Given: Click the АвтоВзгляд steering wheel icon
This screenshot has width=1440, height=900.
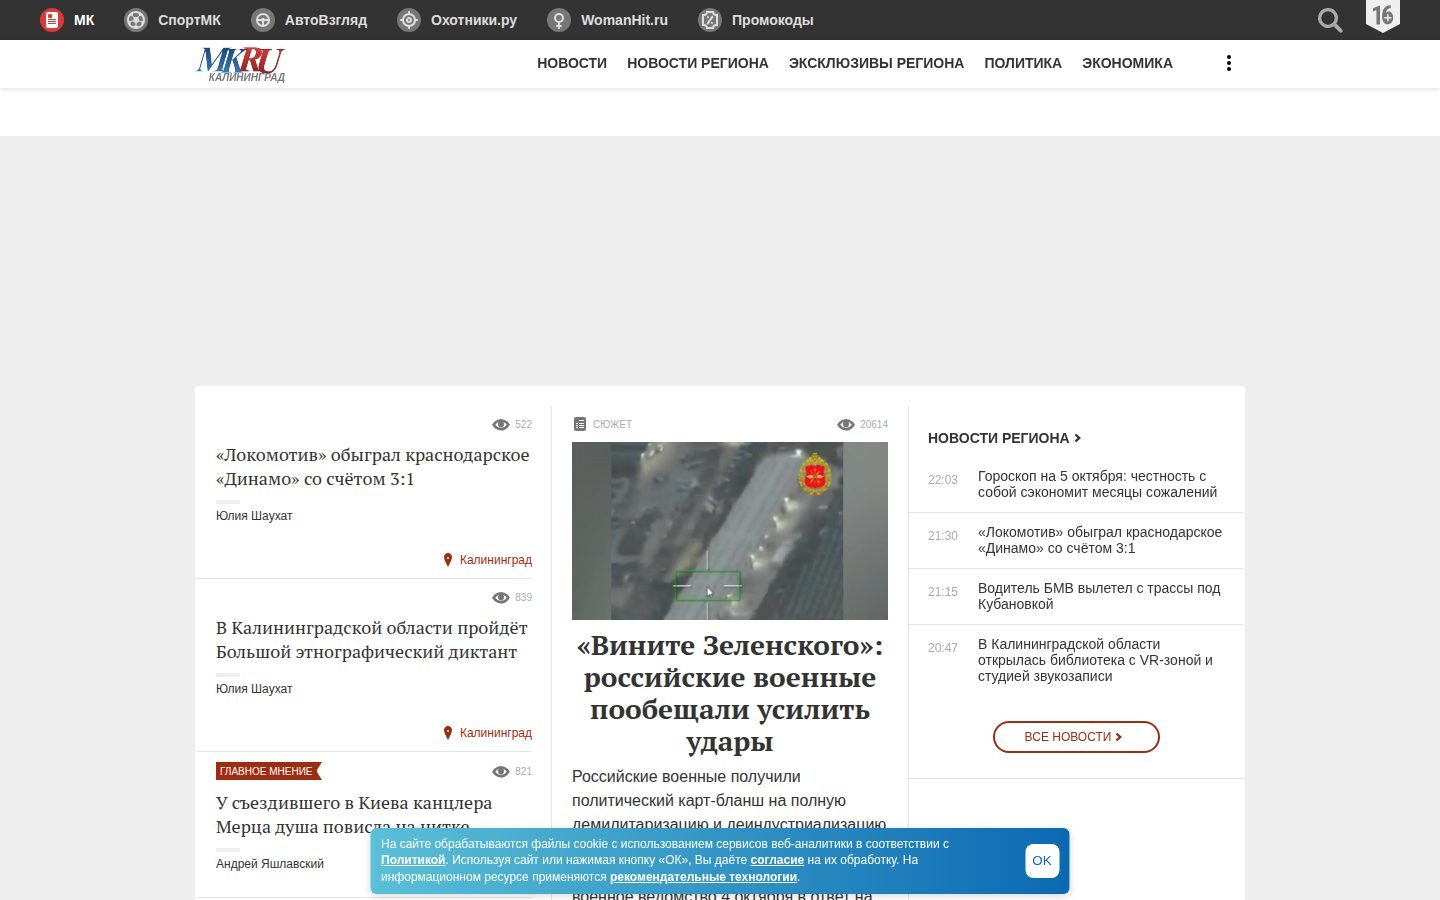Looking at the screenshot, I should tap(263, 20).
